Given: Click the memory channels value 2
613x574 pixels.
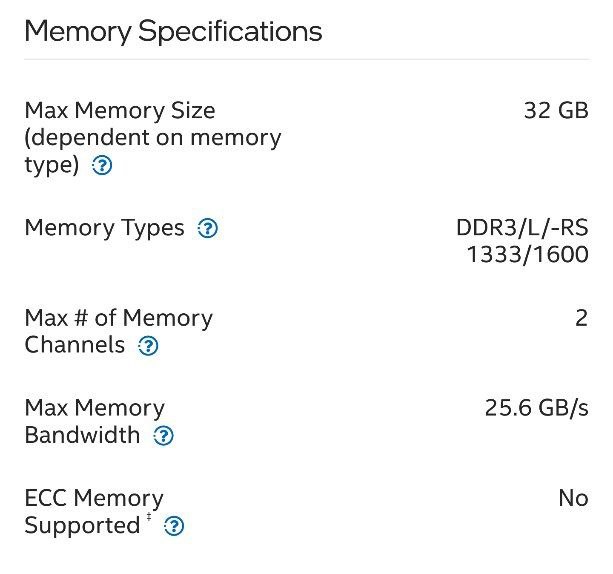Looking at the screenshot, I should pos(581,318).
